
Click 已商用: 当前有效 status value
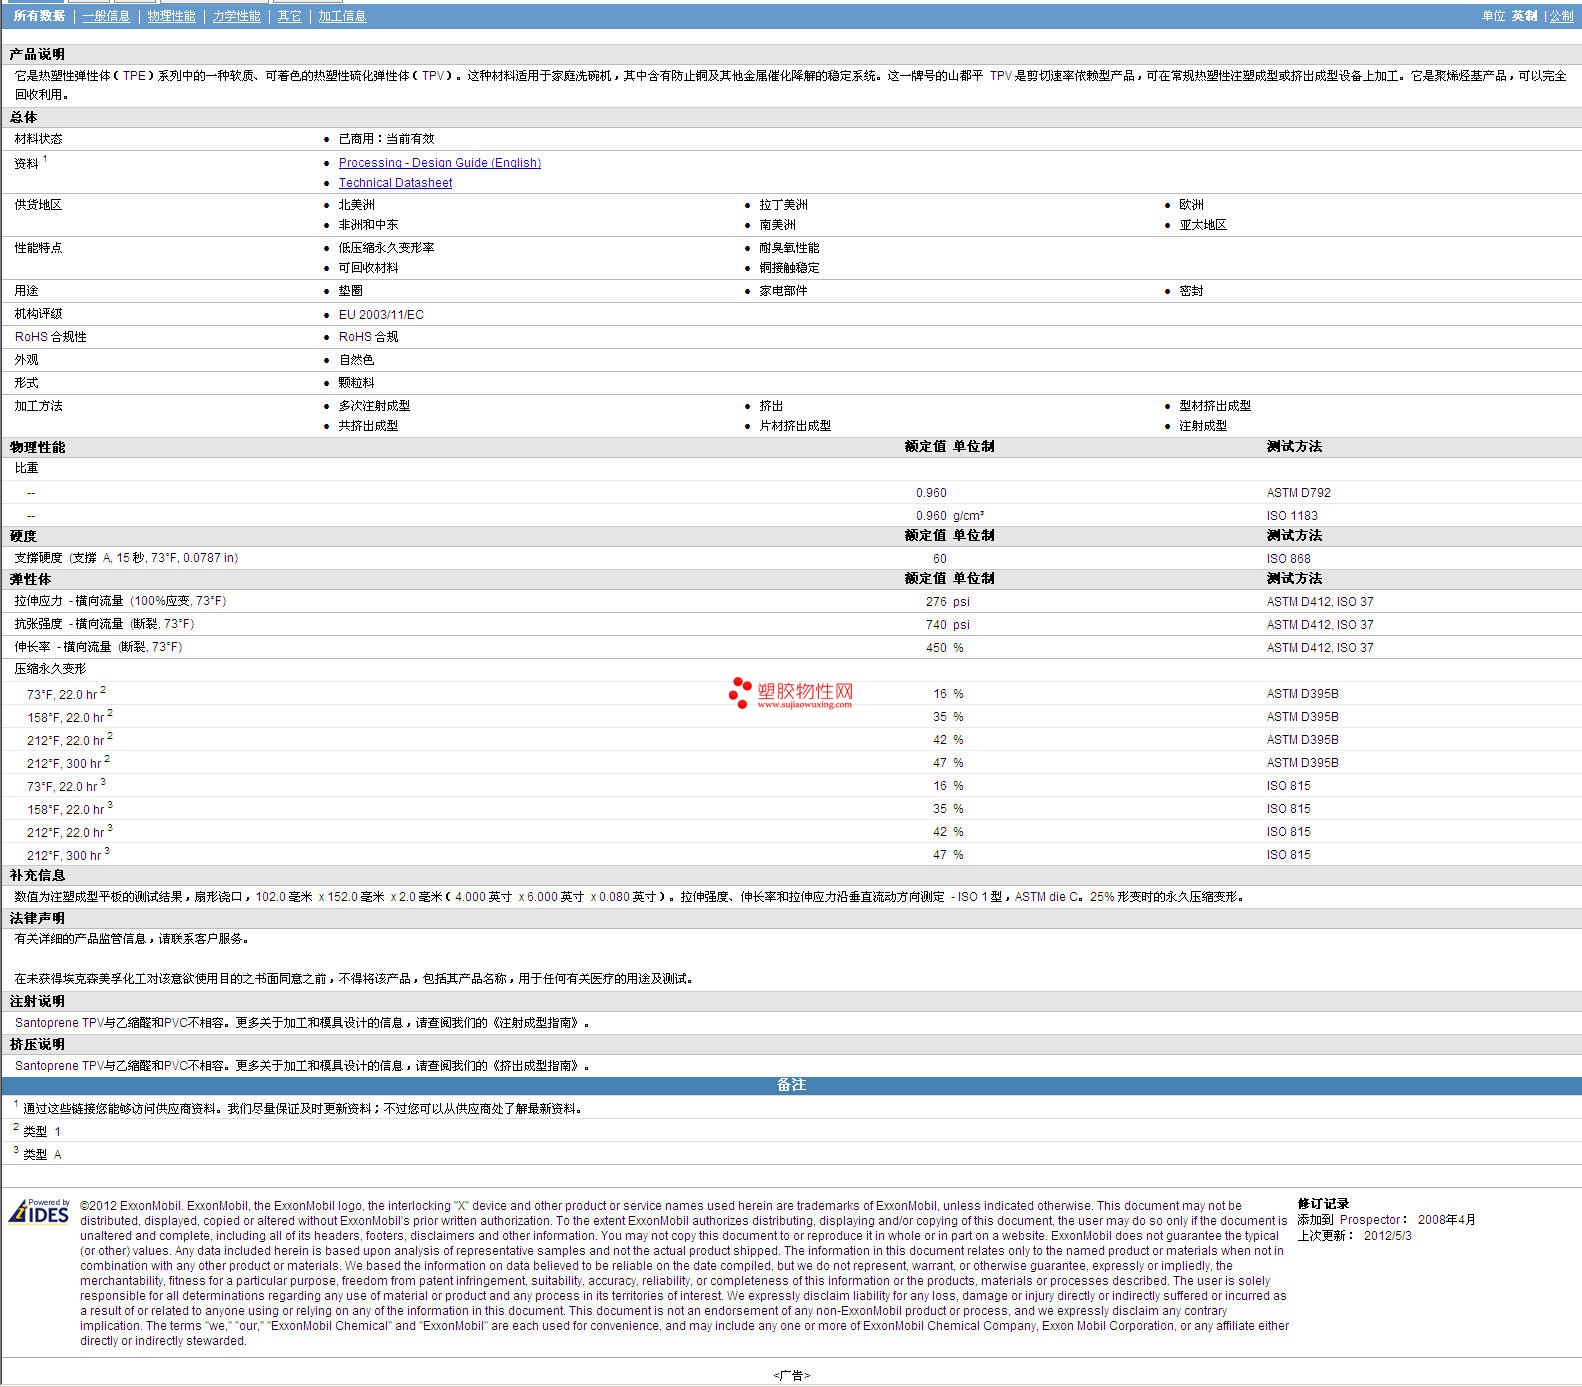[x=386, y=139]
